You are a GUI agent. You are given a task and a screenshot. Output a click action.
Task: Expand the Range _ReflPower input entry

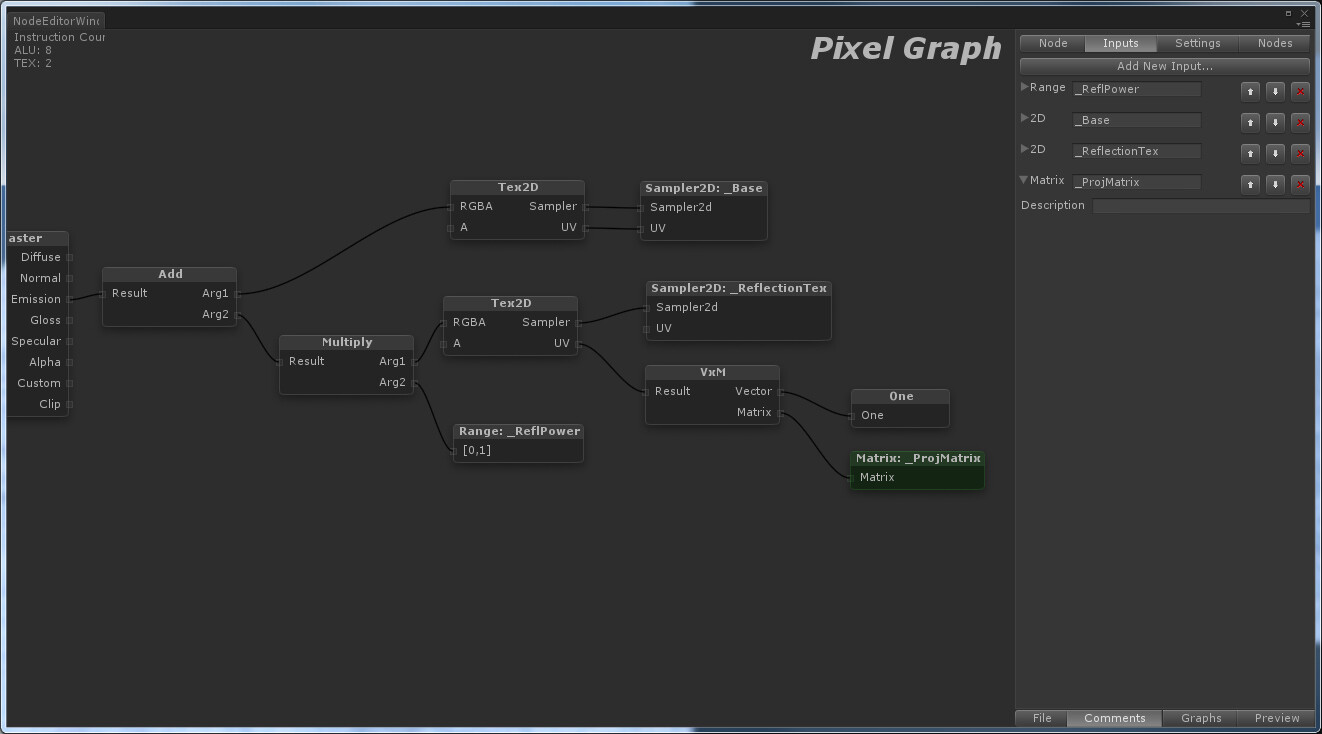click(1022, 87)
